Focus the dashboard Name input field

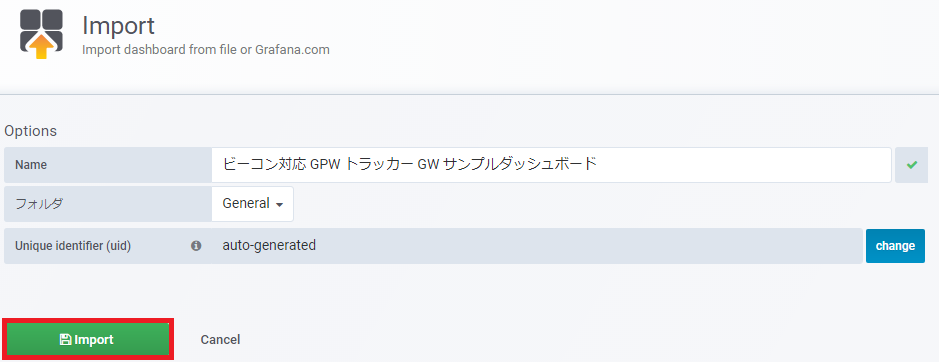[x=552, y=165]
